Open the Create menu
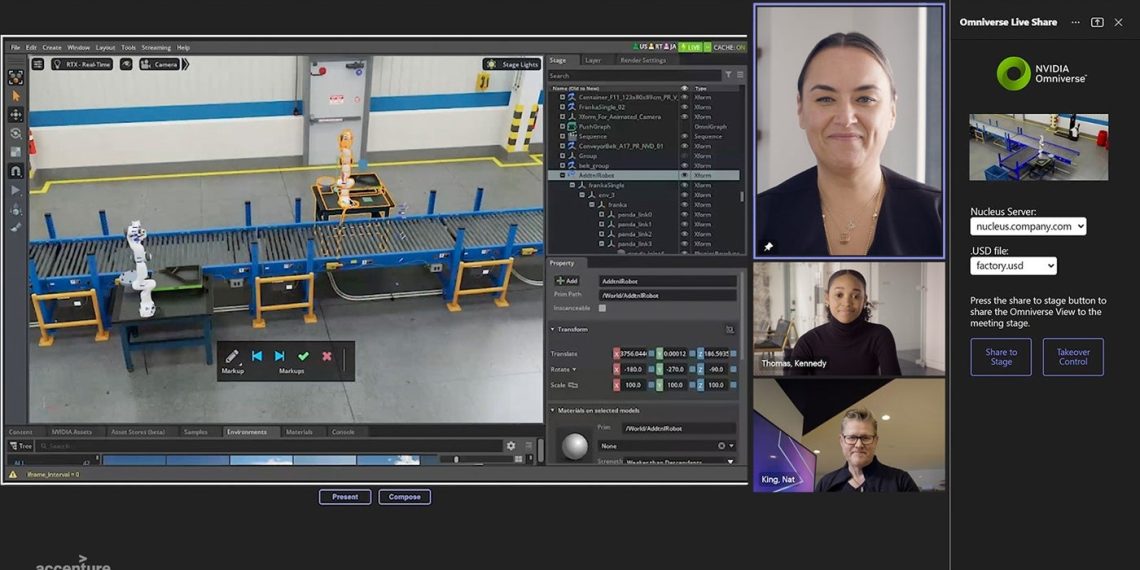This screenshot has height=570, width=1140. (x=52, y=47)
